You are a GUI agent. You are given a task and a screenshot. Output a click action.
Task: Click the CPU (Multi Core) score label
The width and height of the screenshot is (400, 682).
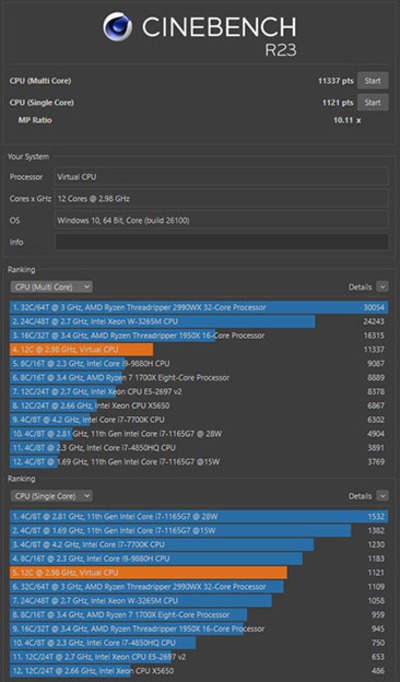(x=40, y=81)
